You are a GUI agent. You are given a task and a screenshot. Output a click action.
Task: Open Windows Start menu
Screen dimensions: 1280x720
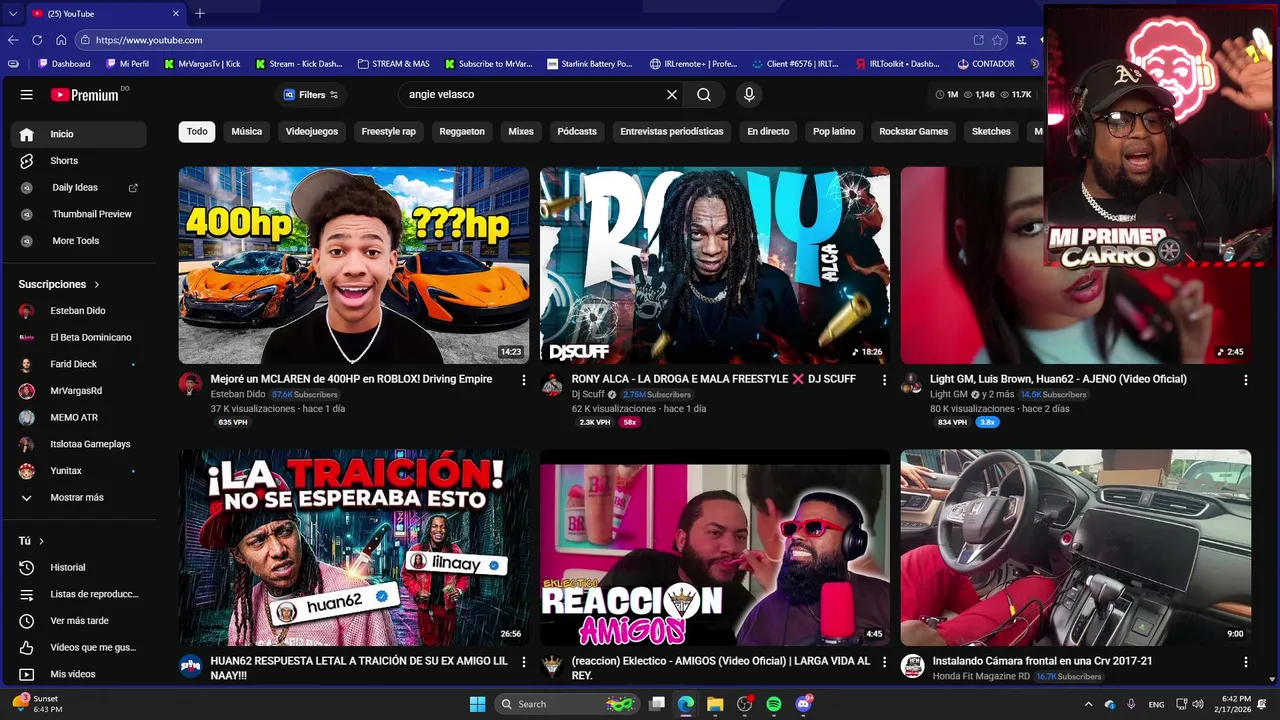click(477, 704)
